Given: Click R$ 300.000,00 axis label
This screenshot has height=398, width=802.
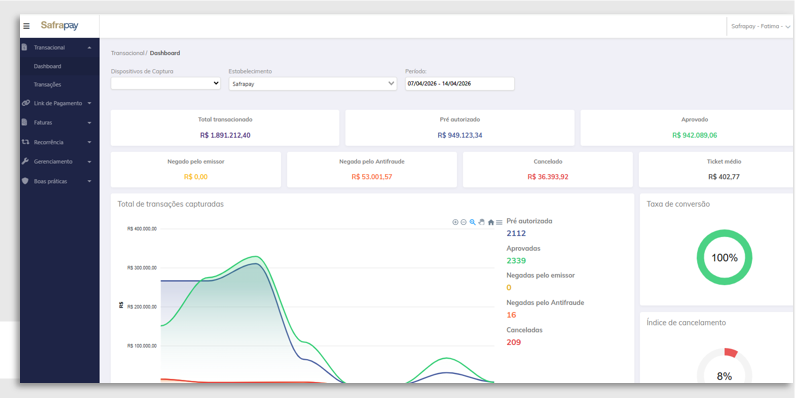Looking at the screenshot, I should (x=142, y=268).
